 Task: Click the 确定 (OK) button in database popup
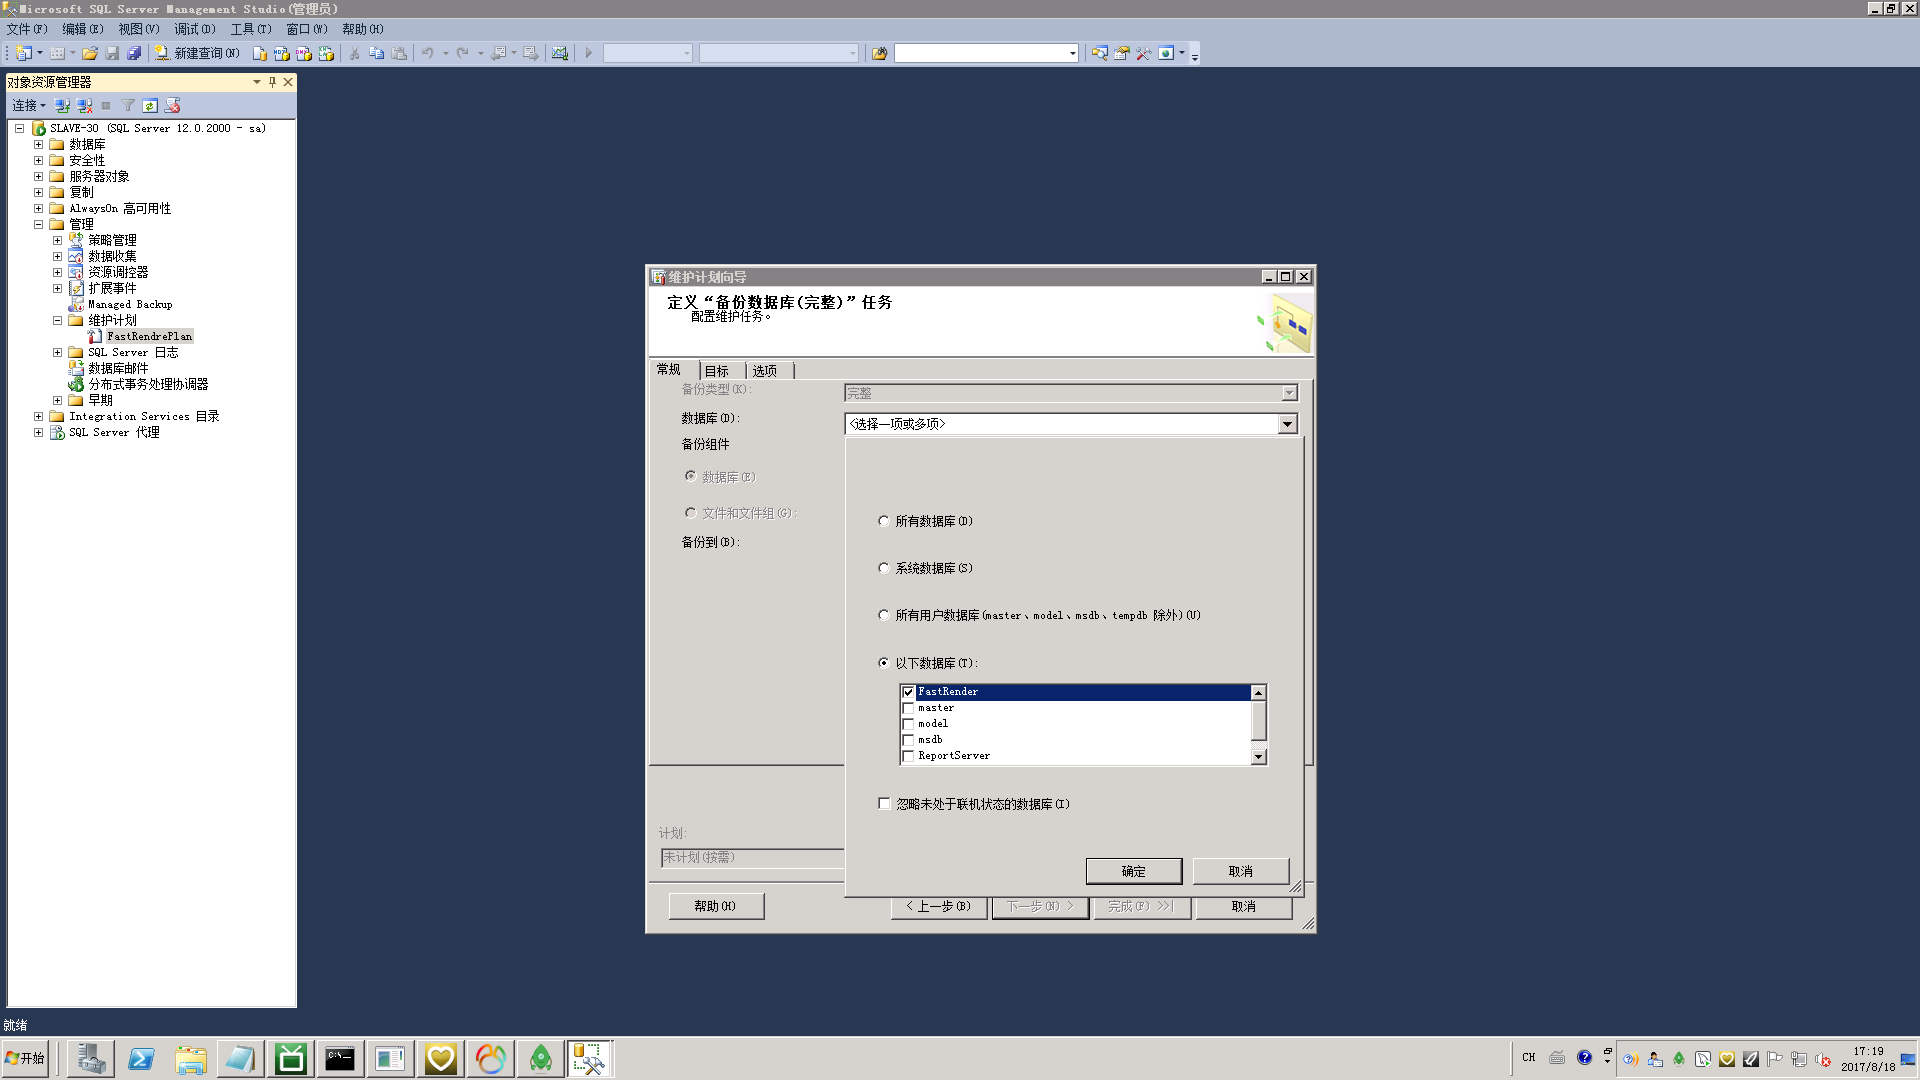[1133, 871]
